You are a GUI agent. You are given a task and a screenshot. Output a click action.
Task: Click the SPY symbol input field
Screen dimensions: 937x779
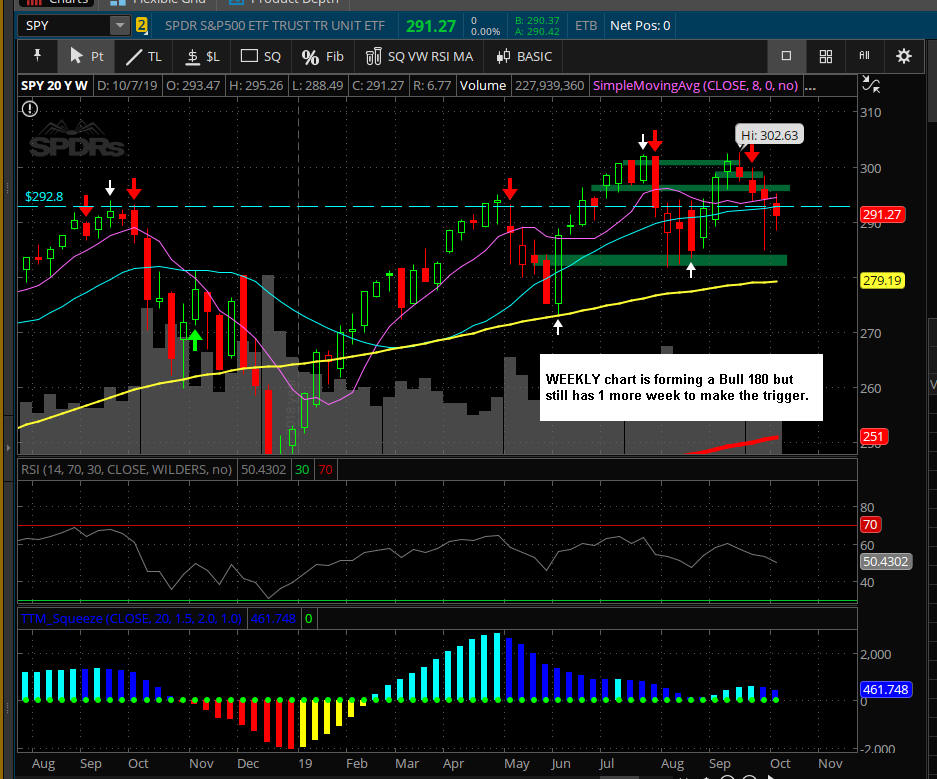pyautogui.click(x=60, y=25)
